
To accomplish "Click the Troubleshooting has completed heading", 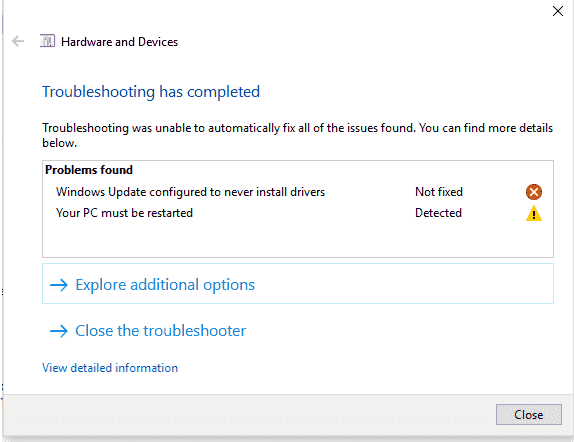I will (x=151, y=92).
